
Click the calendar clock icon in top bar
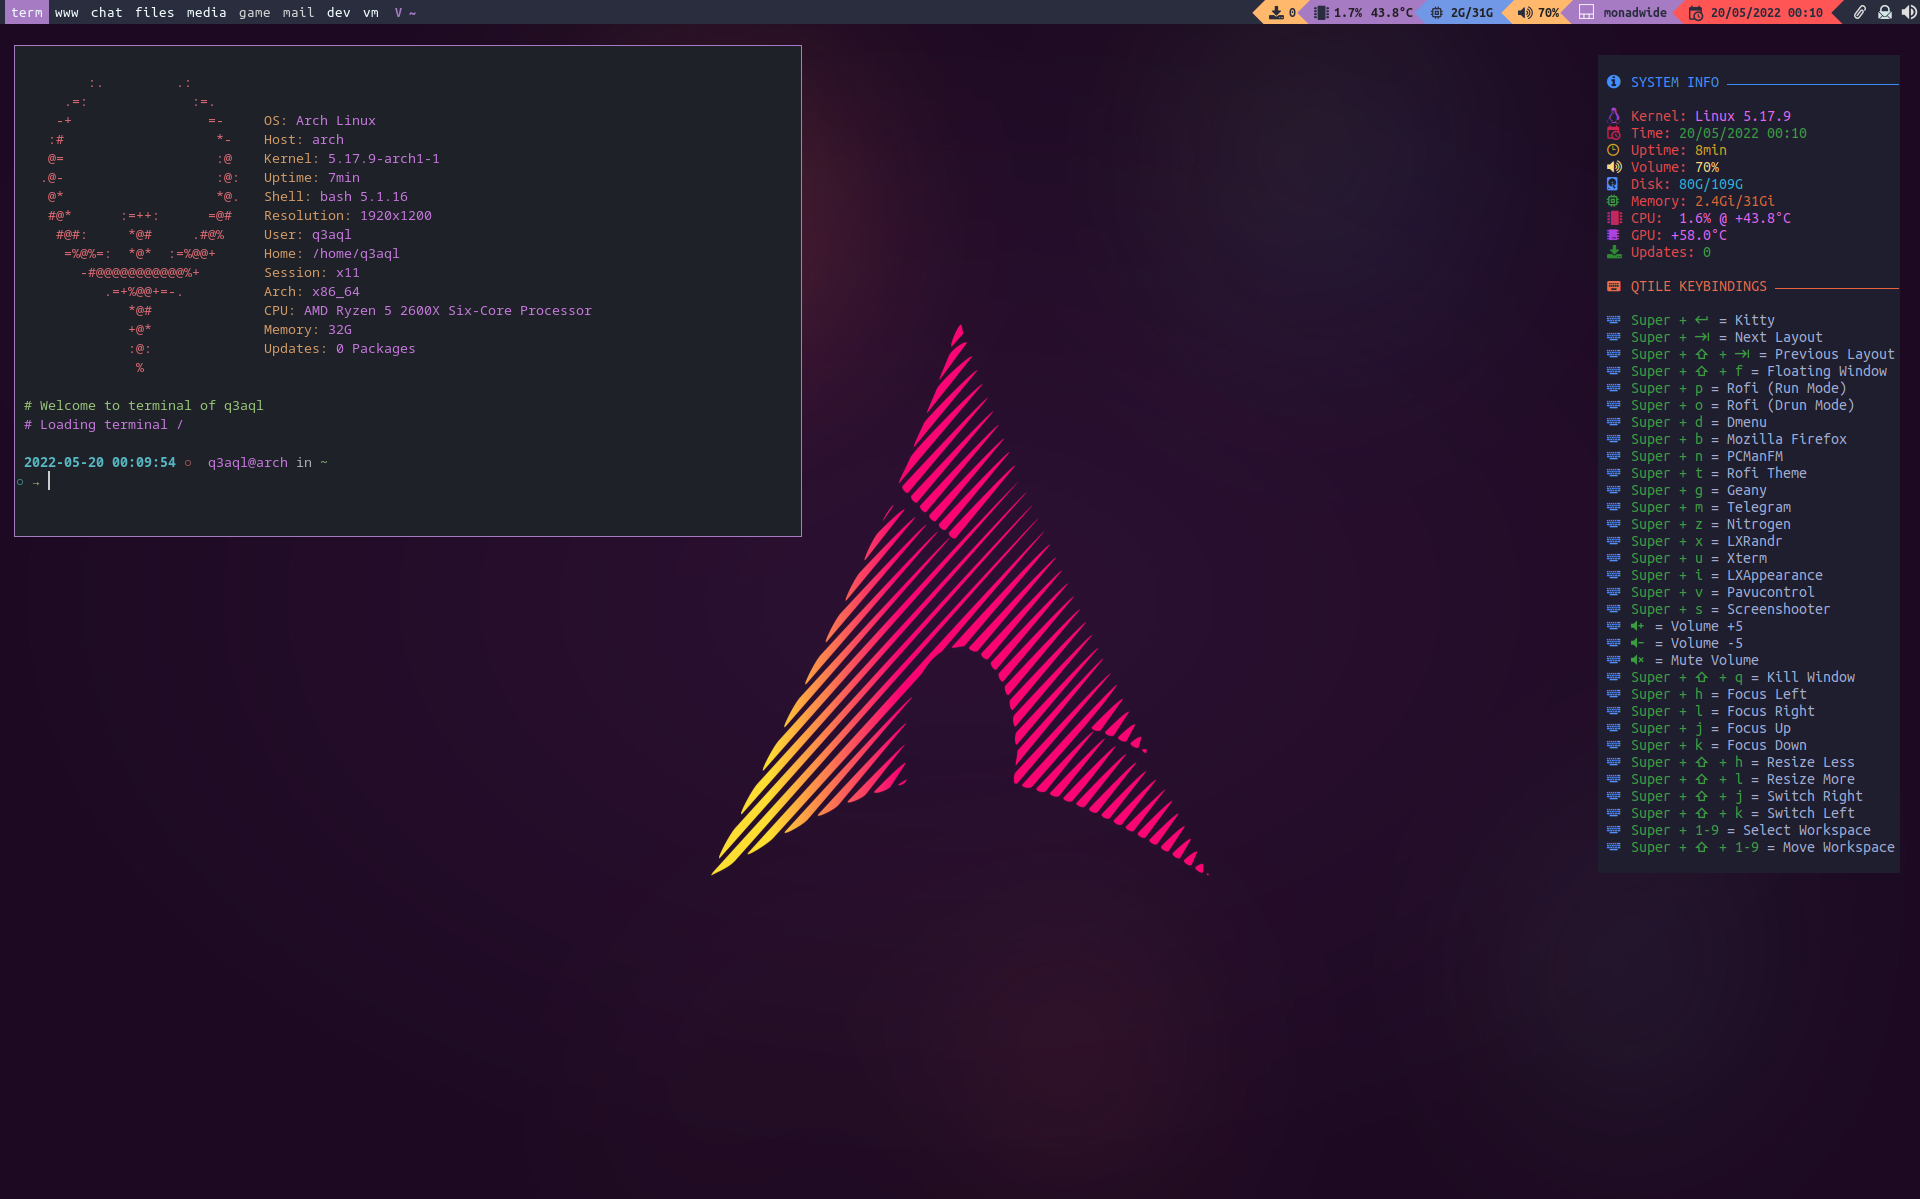click(x=1696, y=12)
